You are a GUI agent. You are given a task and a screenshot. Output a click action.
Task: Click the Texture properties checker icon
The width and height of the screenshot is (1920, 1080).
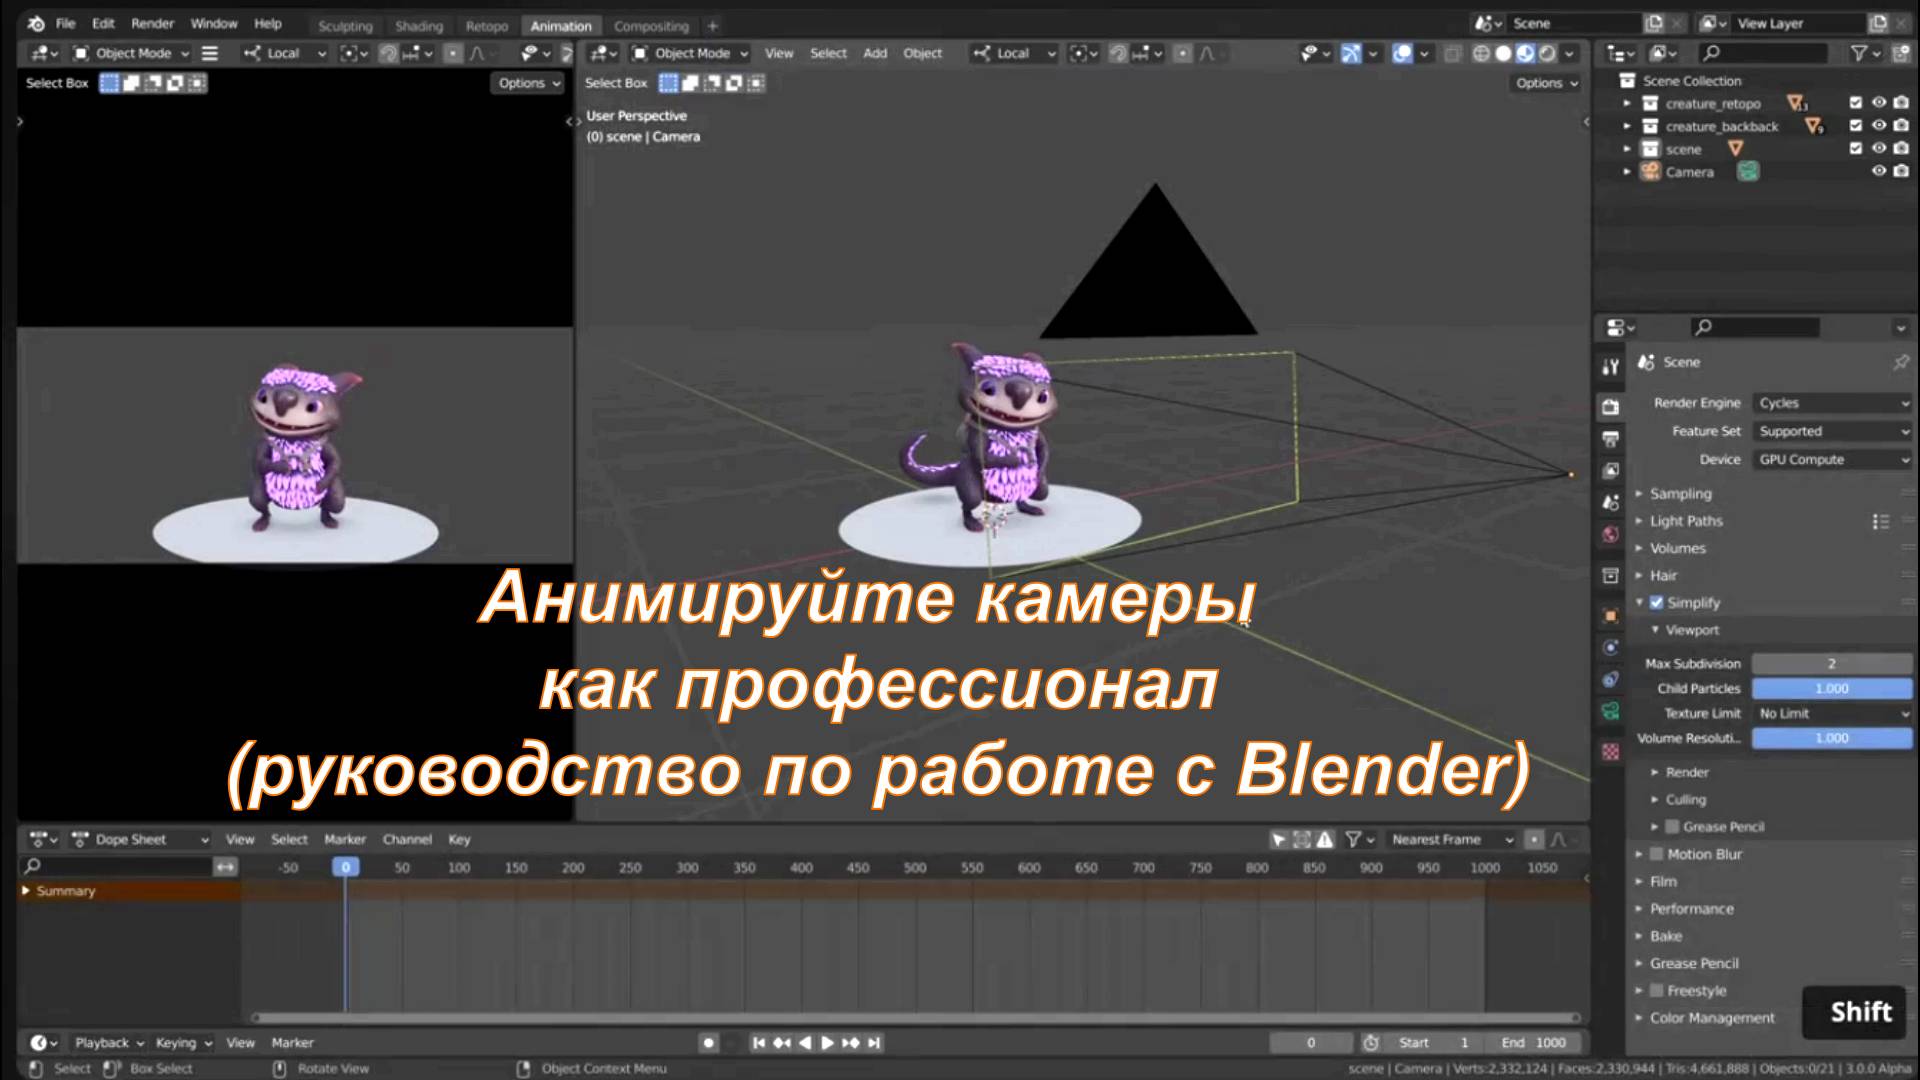coord(1610,751)
